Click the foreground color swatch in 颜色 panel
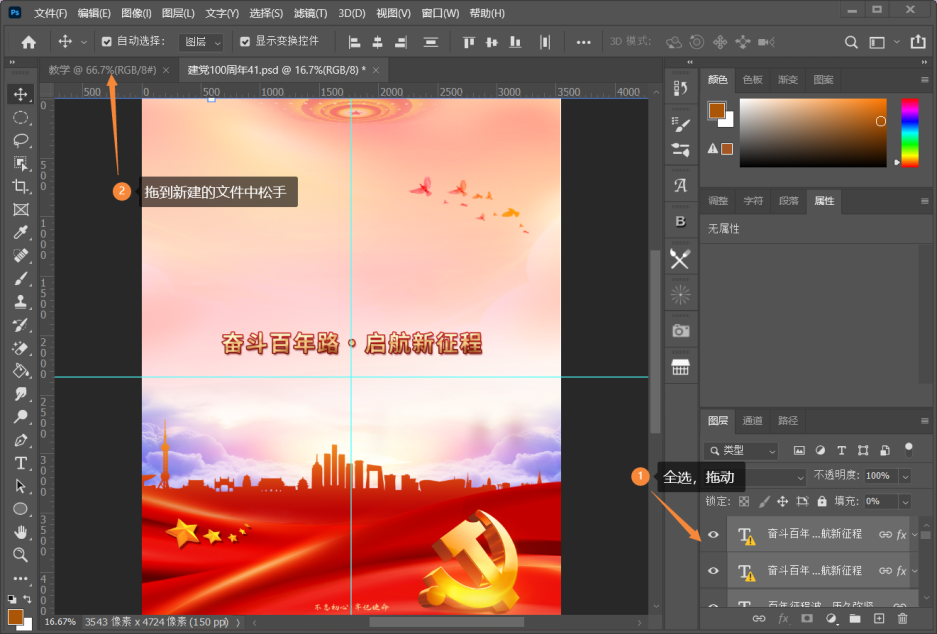The image size is (937, 634). (716, 110)
